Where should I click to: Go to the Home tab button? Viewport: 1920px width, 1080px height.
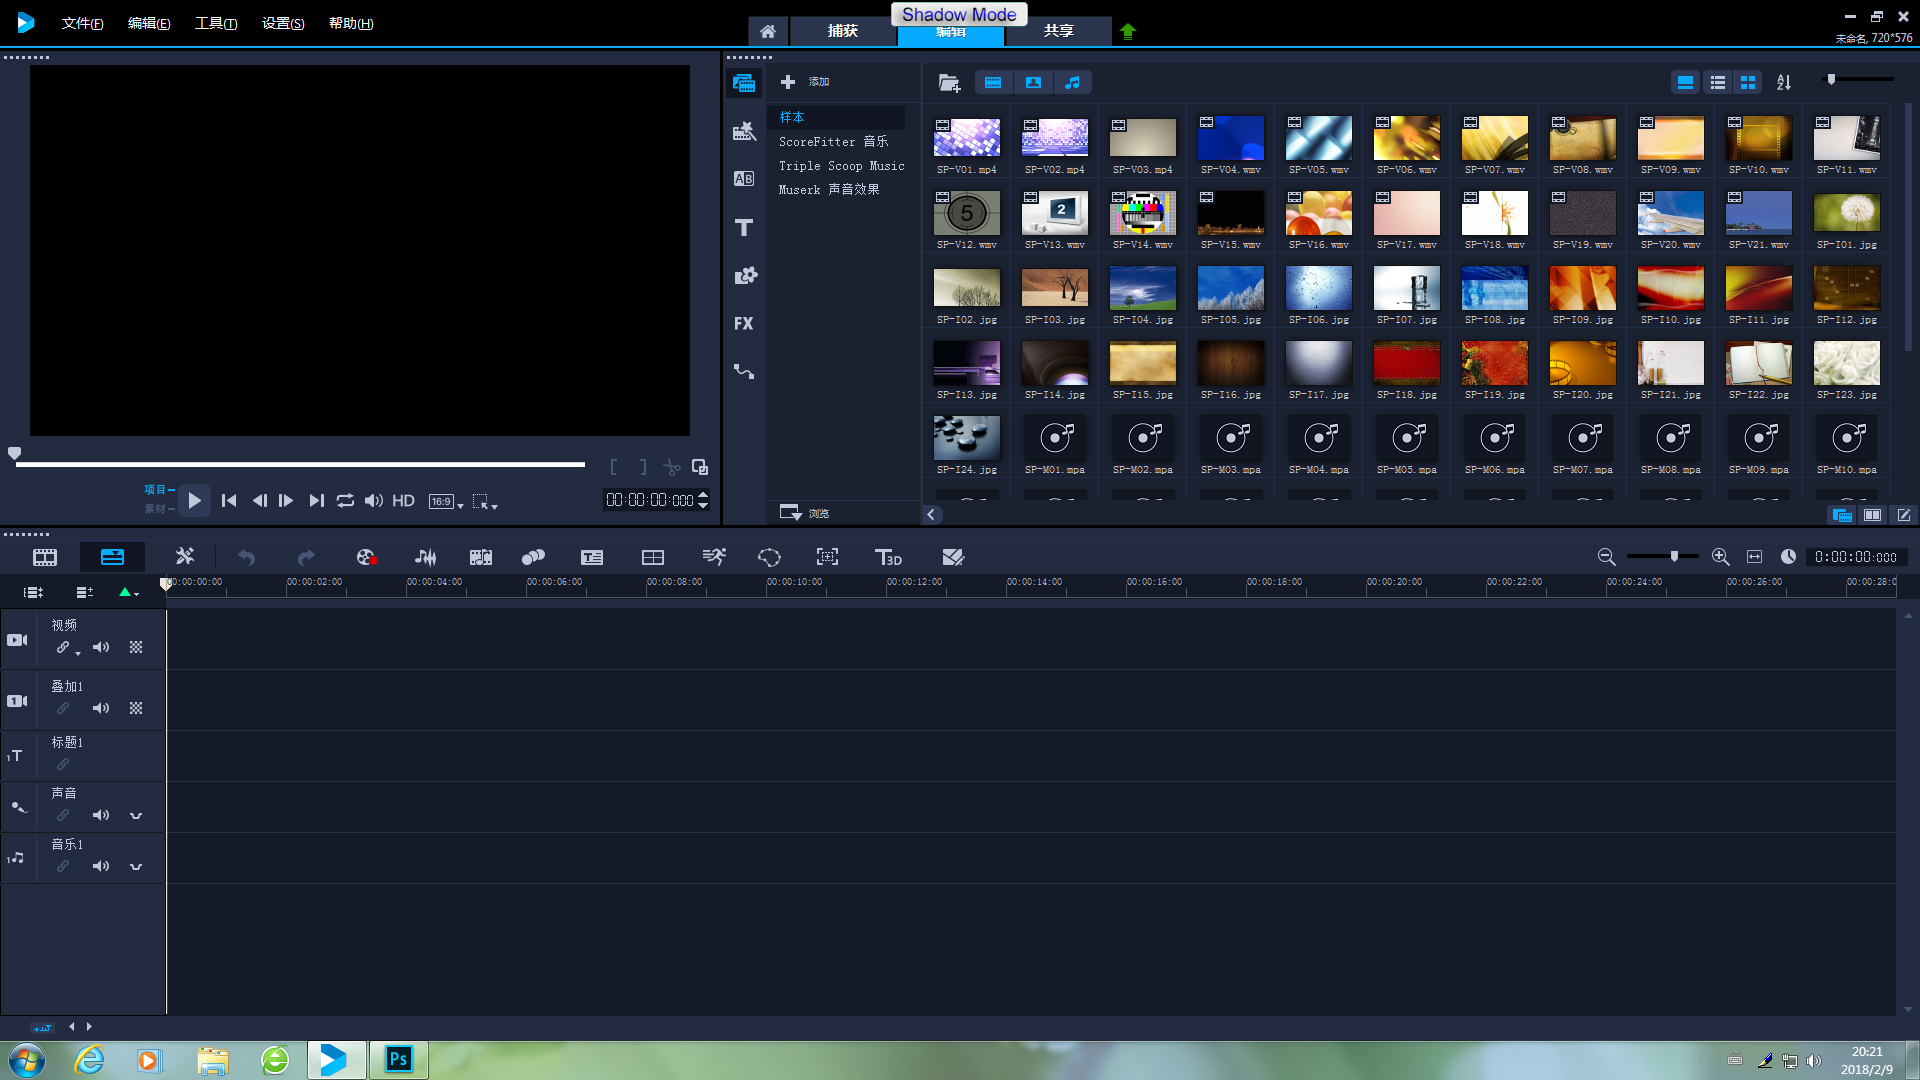pyautogui.click(x=768, y=31)
